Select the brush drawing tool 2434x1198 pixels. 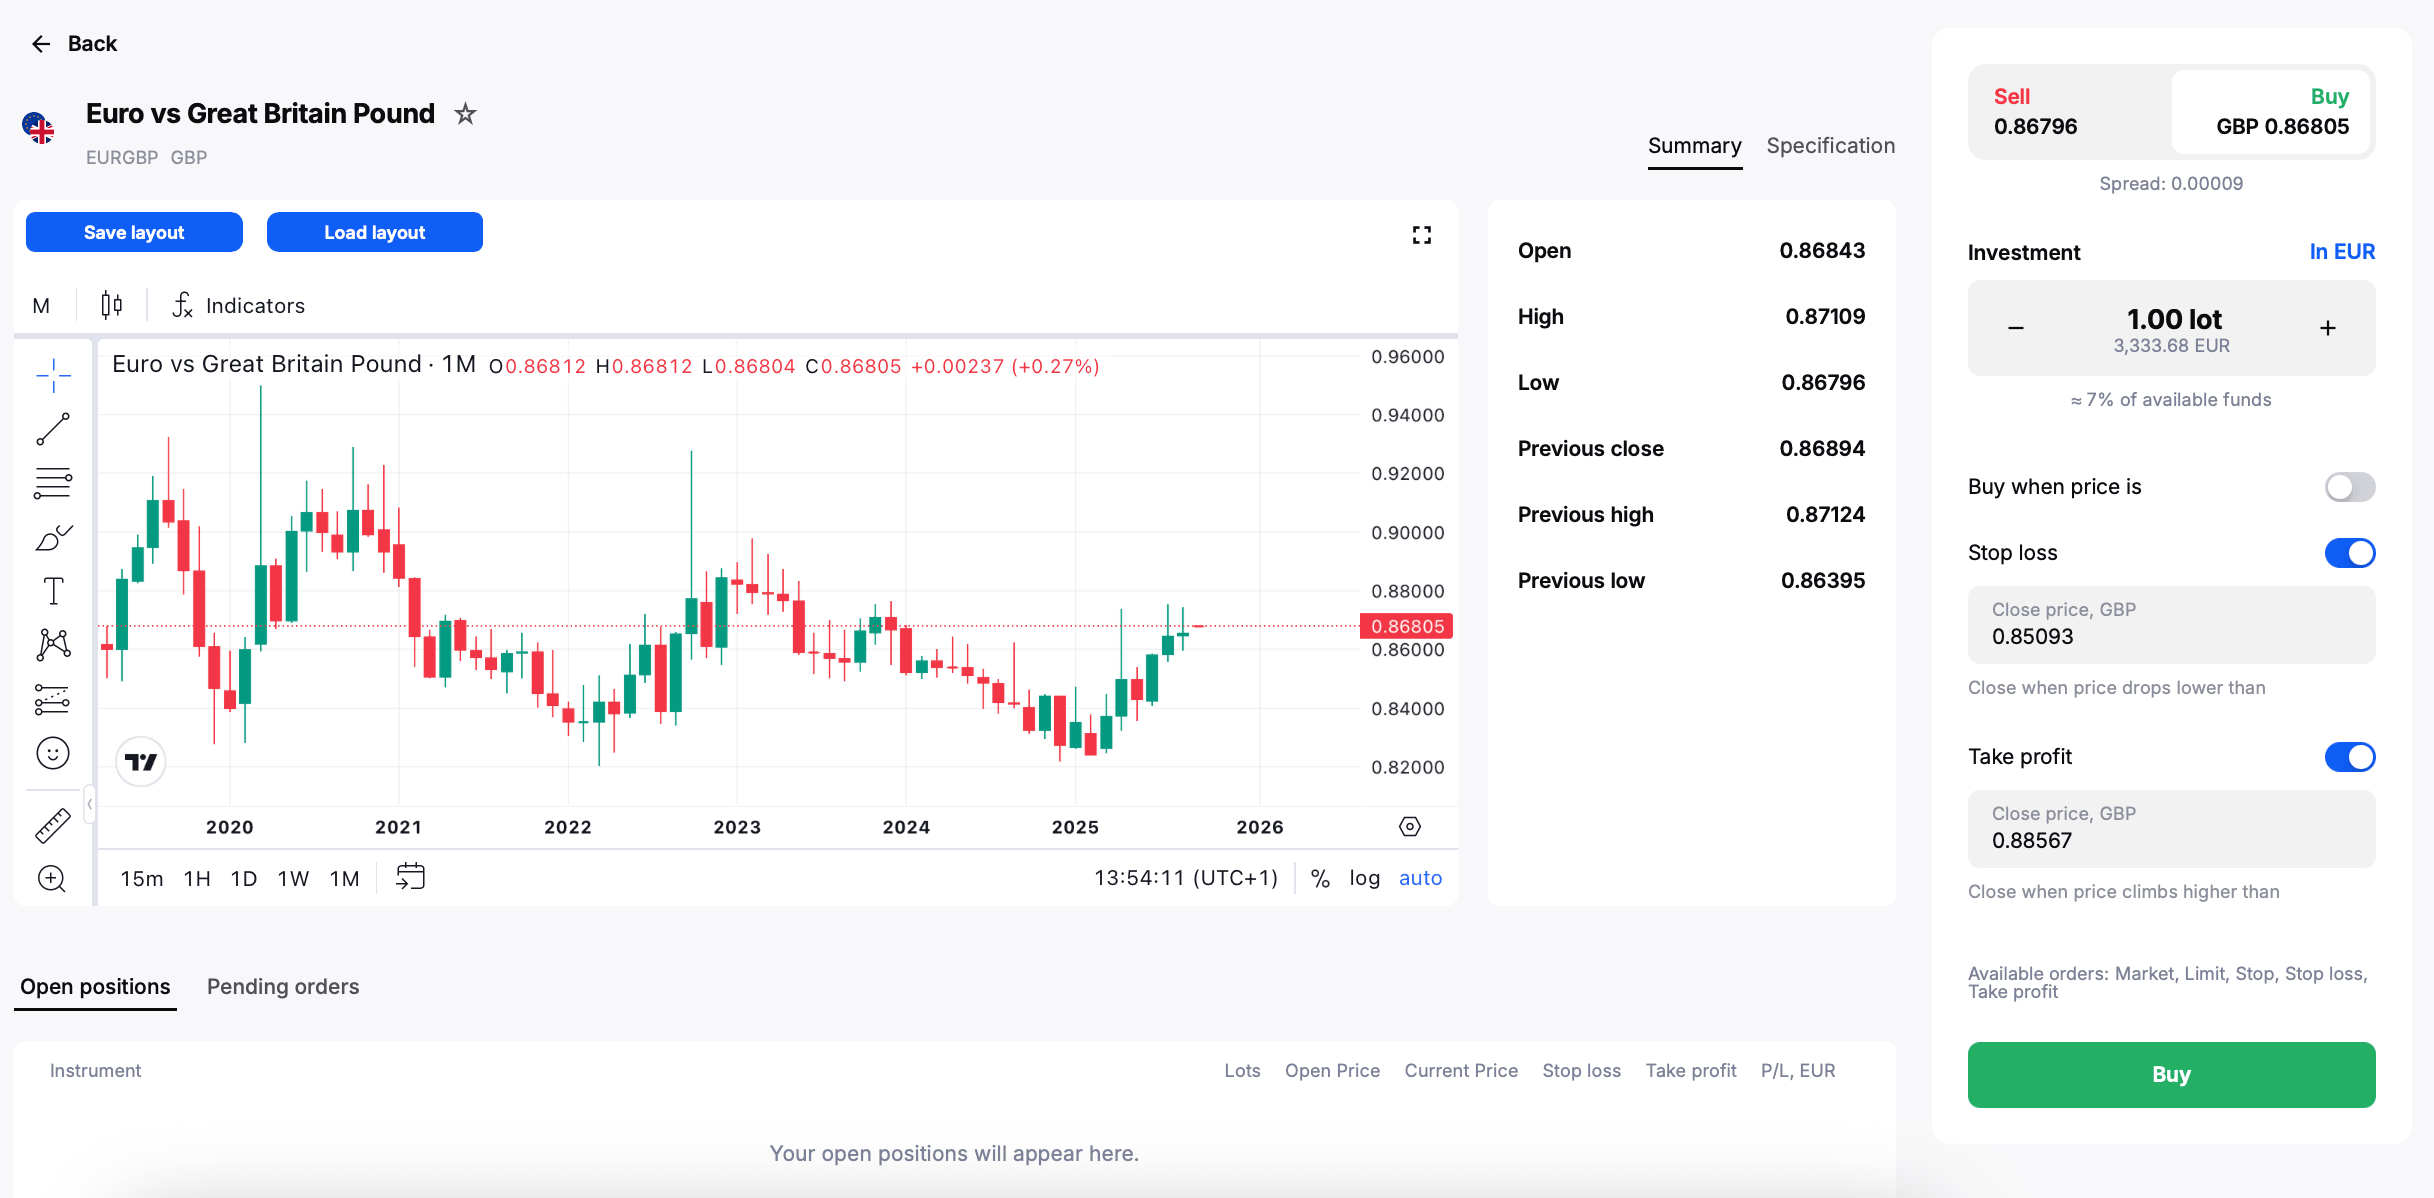click(x=53, y=538)
